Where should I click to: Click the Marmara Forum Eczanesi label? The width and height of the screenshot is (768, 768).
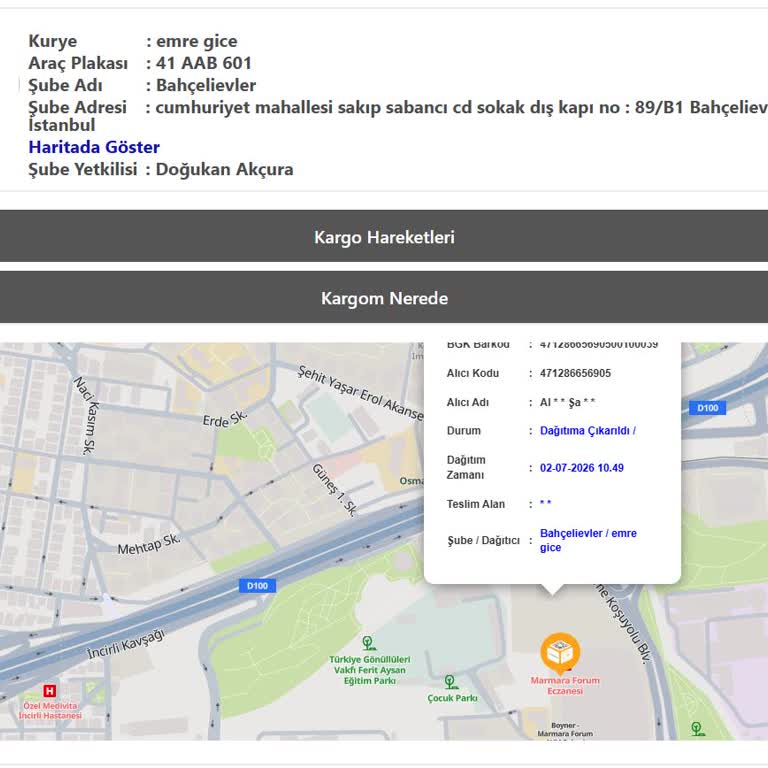(565, 686)
